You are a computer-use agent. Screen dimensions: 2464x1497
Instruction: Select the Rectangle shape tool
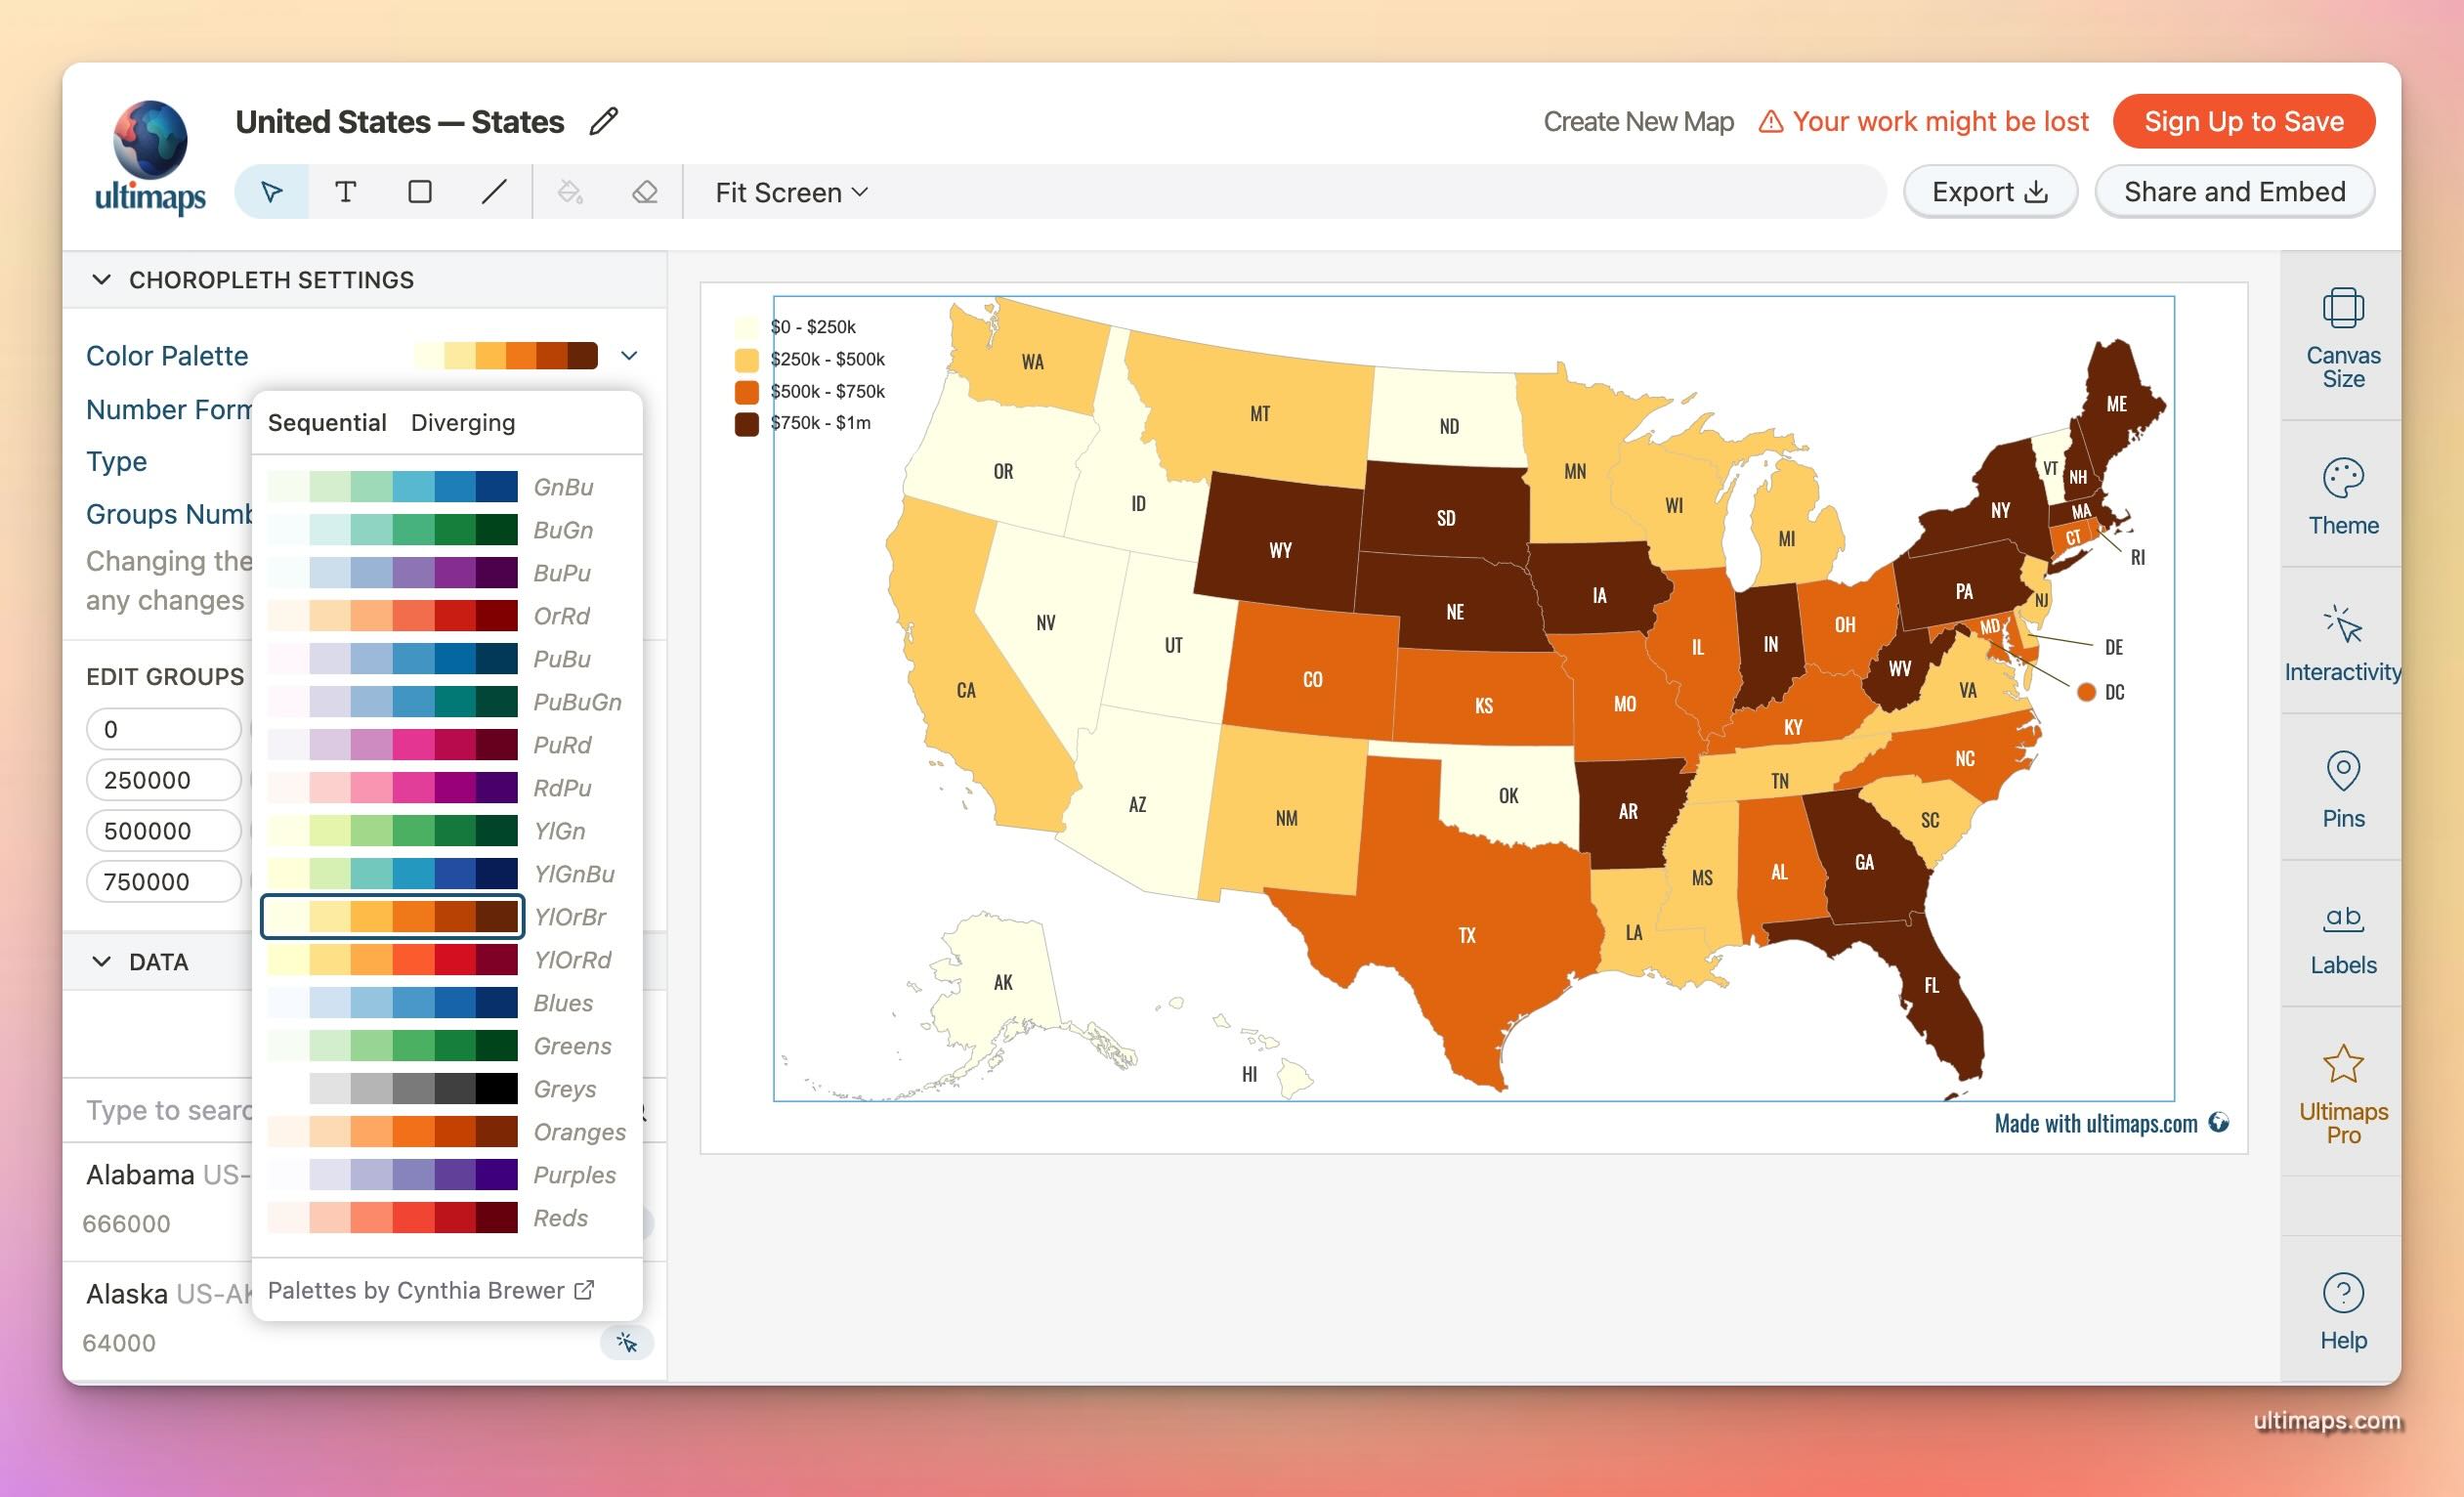click(420, 192)
